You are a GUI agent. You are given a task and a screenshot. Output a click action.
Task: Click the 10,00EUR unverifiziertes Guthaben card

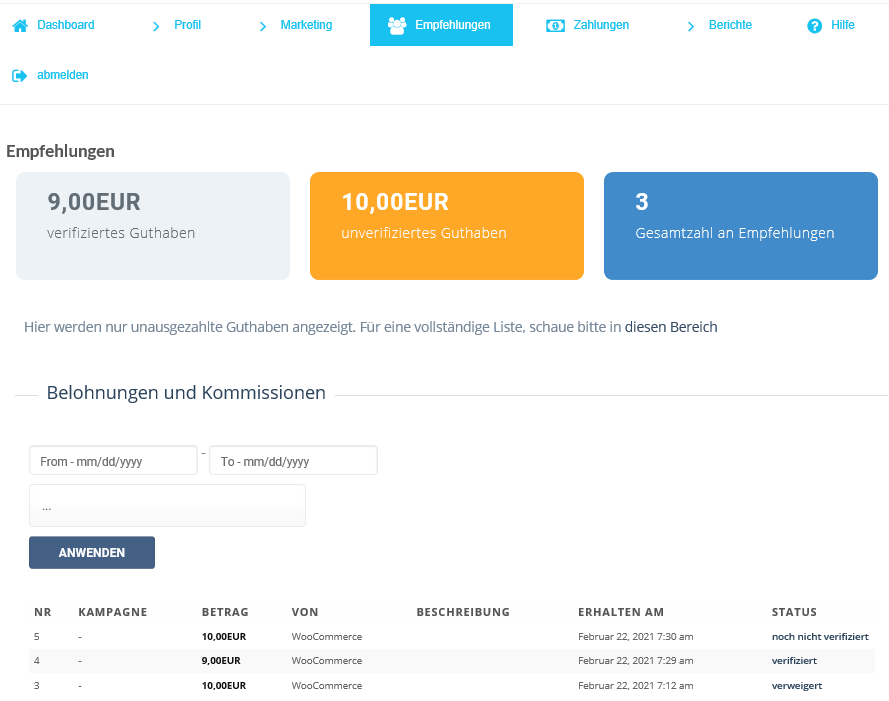(447, 226)
